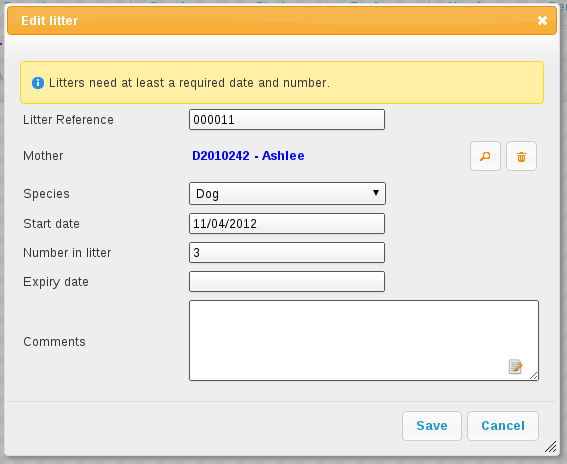Click the 'Litter Reference' label
The height and width of the screenshot is (464, 567).
68,120
